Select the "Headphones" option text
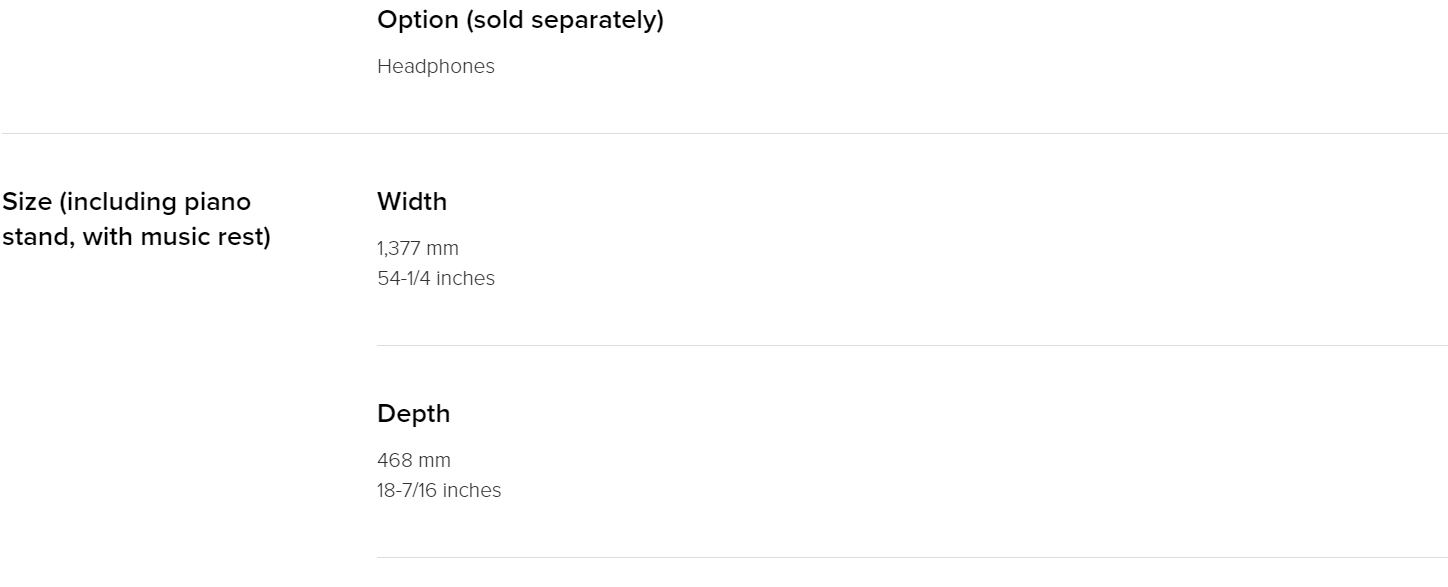The image size is (1448, 587). [x=436, y=67]
